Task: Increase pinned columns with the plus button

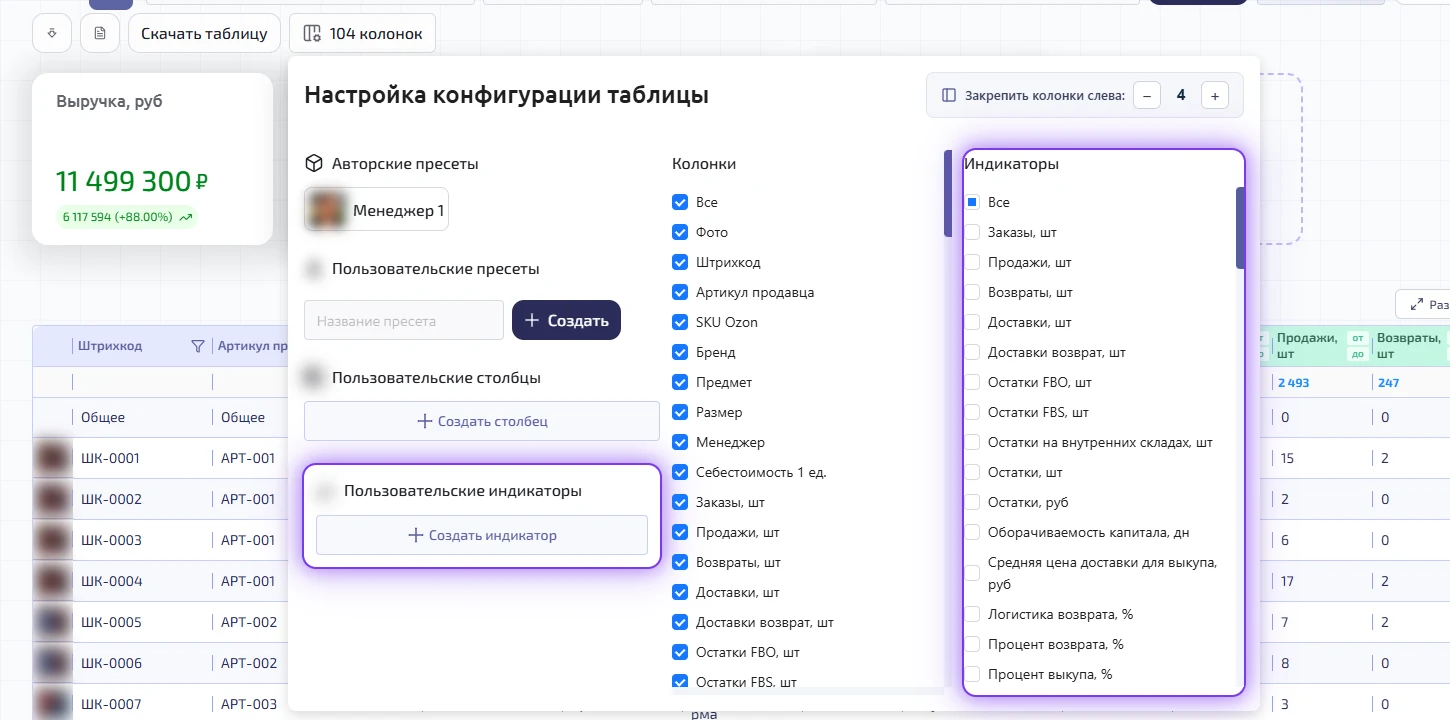Action: coord(1214,96)
